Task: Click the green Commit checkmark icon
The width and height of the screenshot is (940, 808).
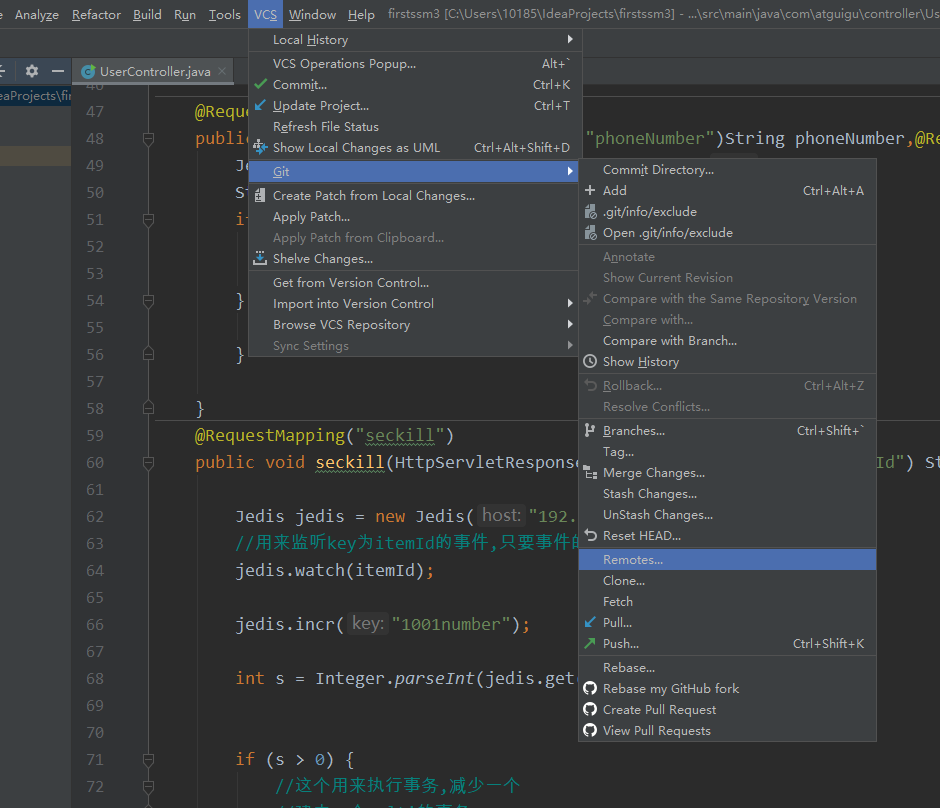Action: 260,85
